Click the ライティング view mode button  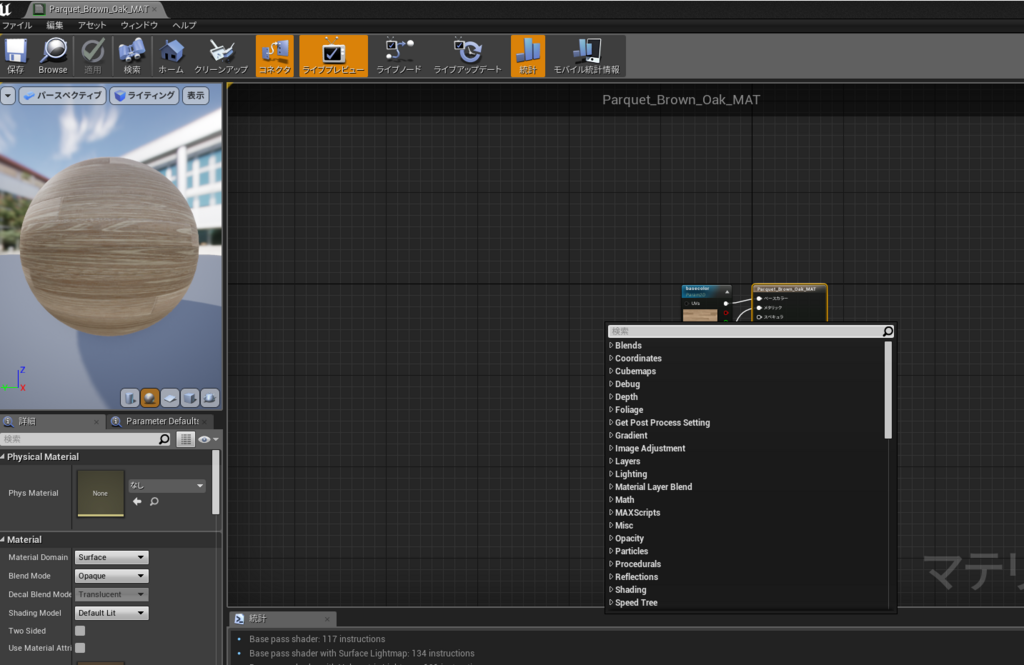(144, 95)
